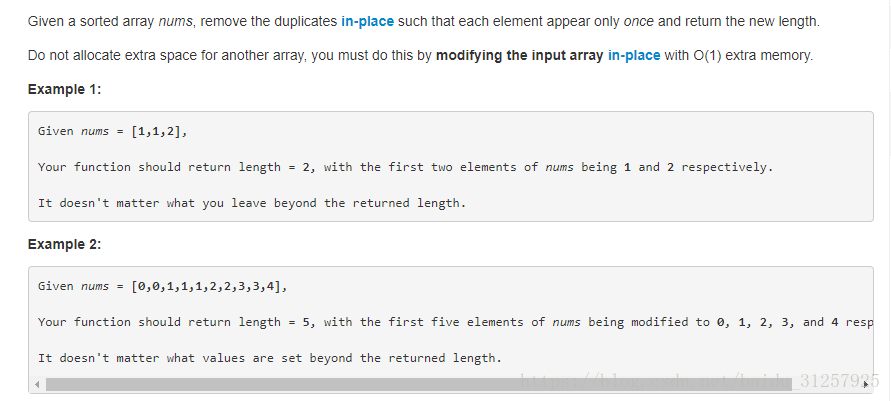Click 'Given a sorted array' at the description start

(91, 22)
